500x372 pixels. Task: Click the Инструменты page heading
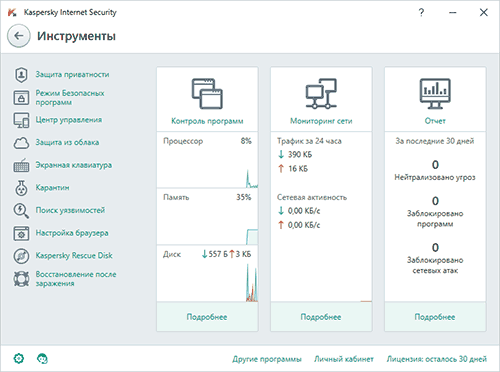76,36
